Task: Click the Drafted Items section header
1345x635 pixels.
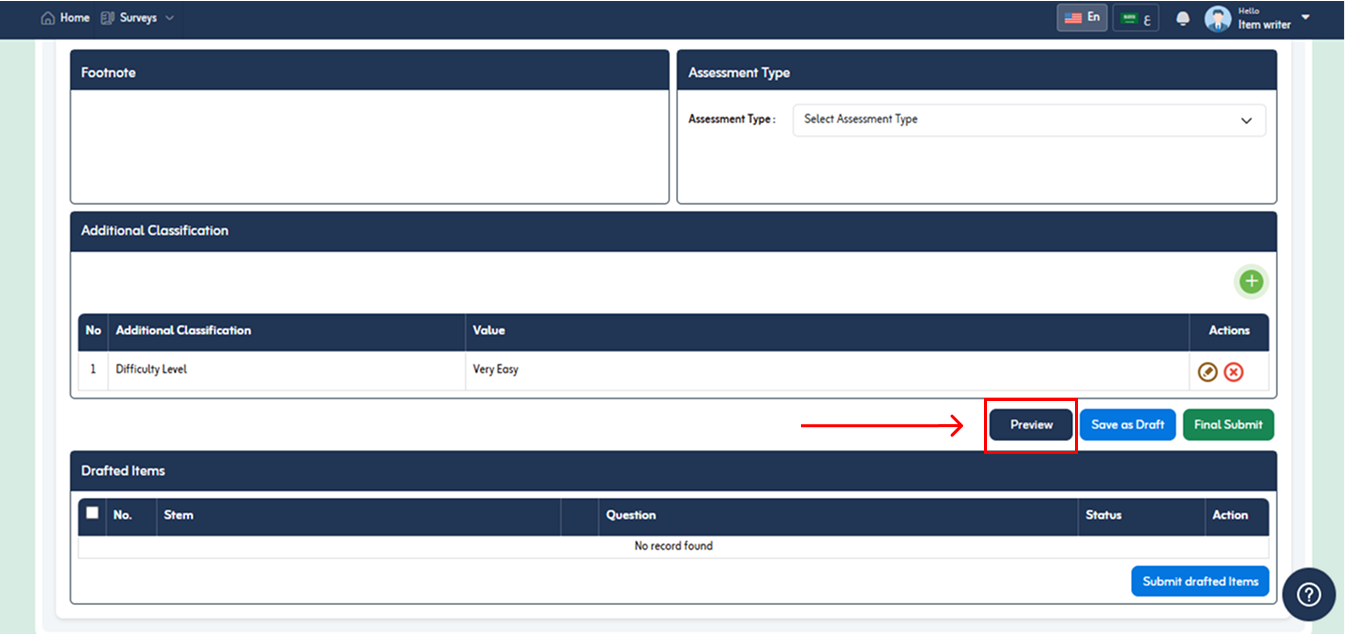Action: pyautogui.click(x=673, y=471)
